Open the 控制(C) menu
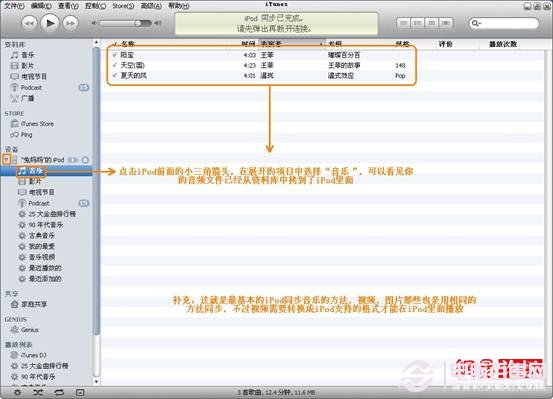Image resolution: width=553 pixels, height=399 pixels. 95,6
